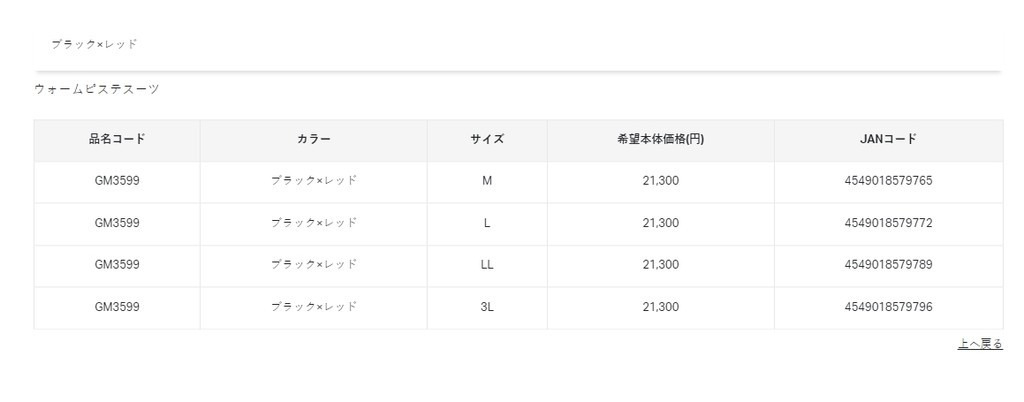
Task: Click ブラック×レッド color cell in LL row
Action: (313, 265)
